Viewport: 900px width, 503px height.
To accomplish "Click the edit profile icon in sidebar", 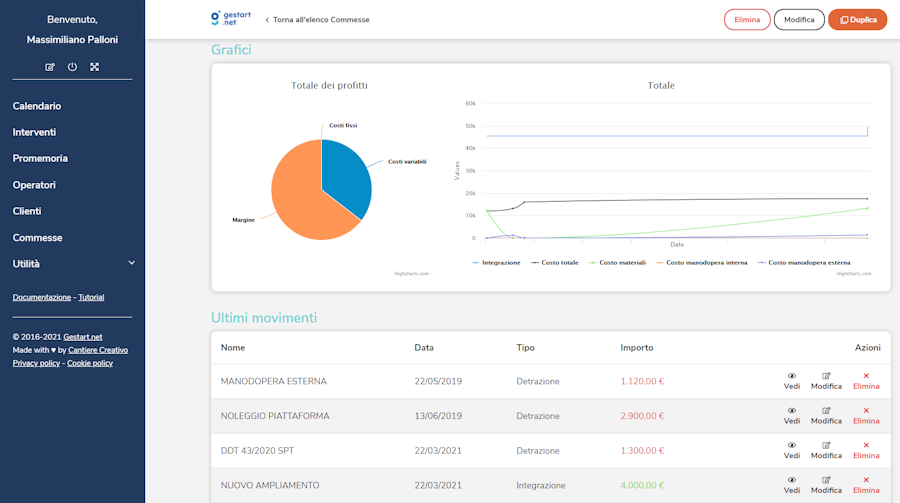I will [50, 67].
